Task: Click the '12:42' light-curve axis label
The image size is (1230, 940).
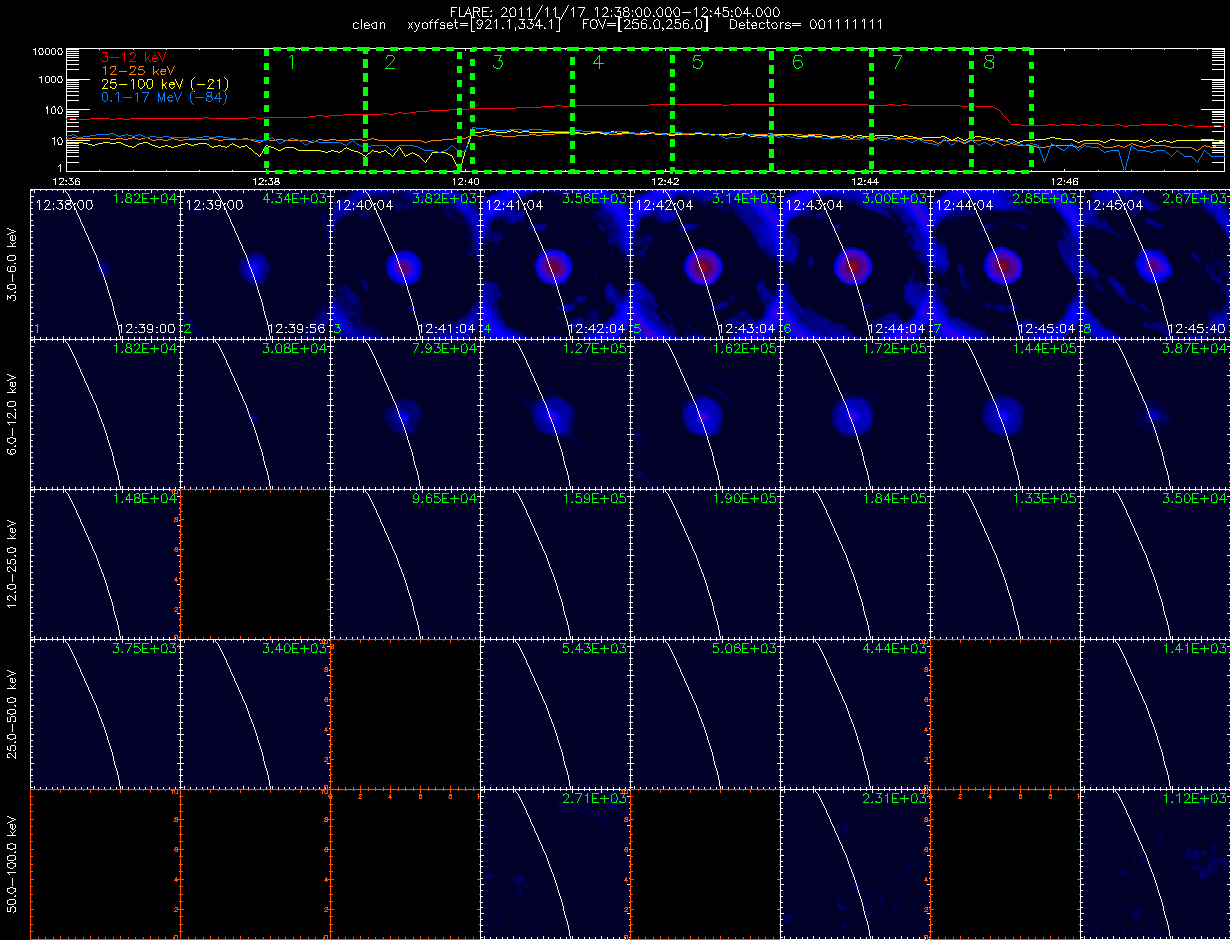Action: coord(665,181)
